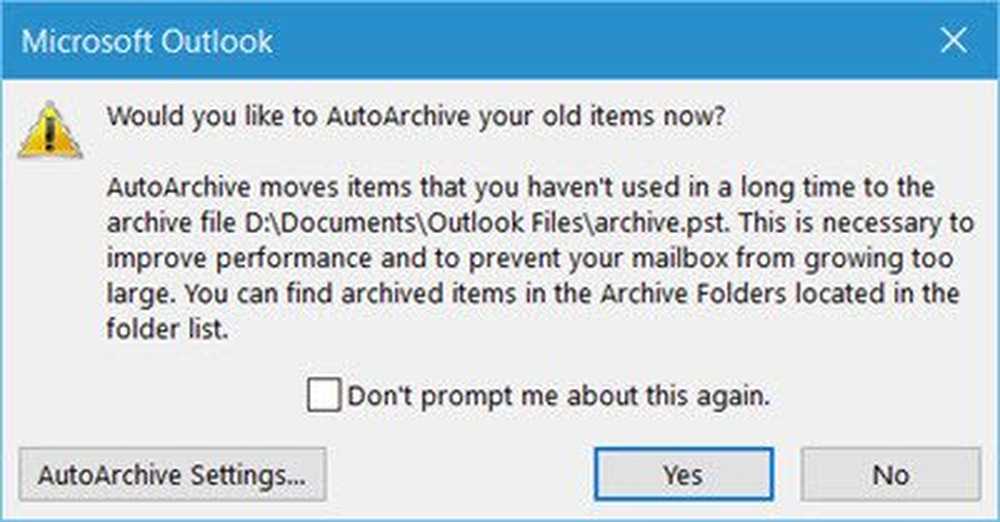Click empty title bar space beside the title
This screenshot has width=1000, height=522.
600,42
